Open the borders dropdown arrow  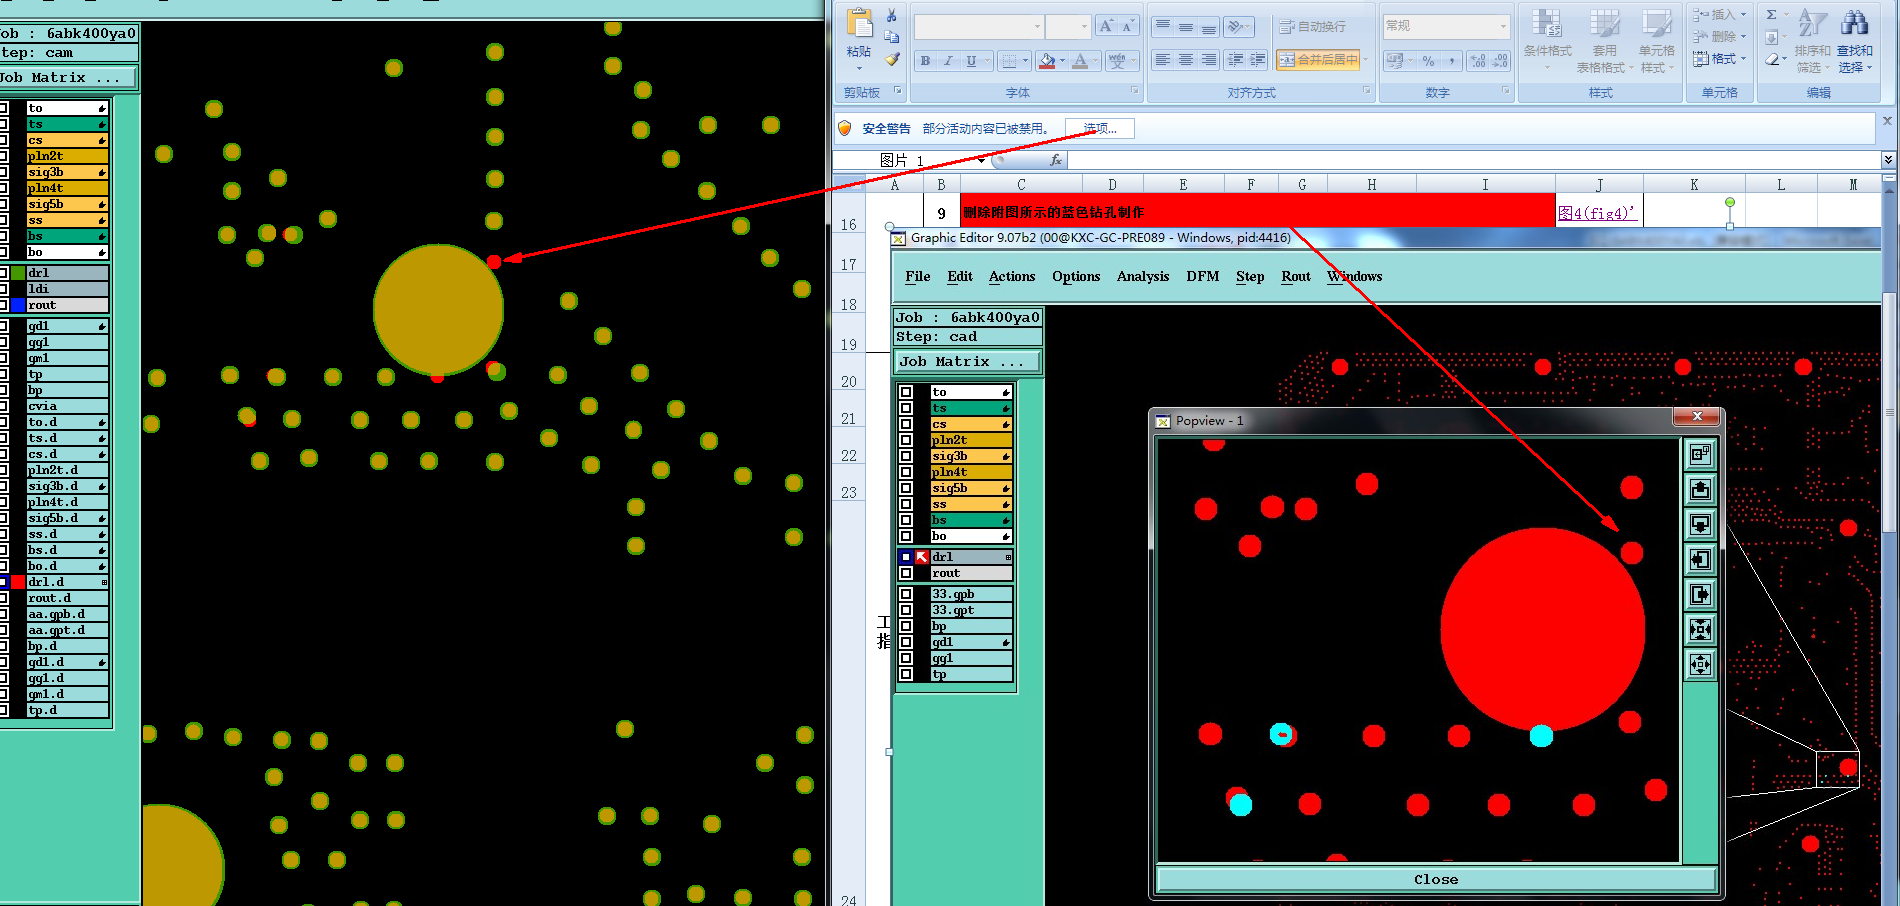tap(1025, 61)
